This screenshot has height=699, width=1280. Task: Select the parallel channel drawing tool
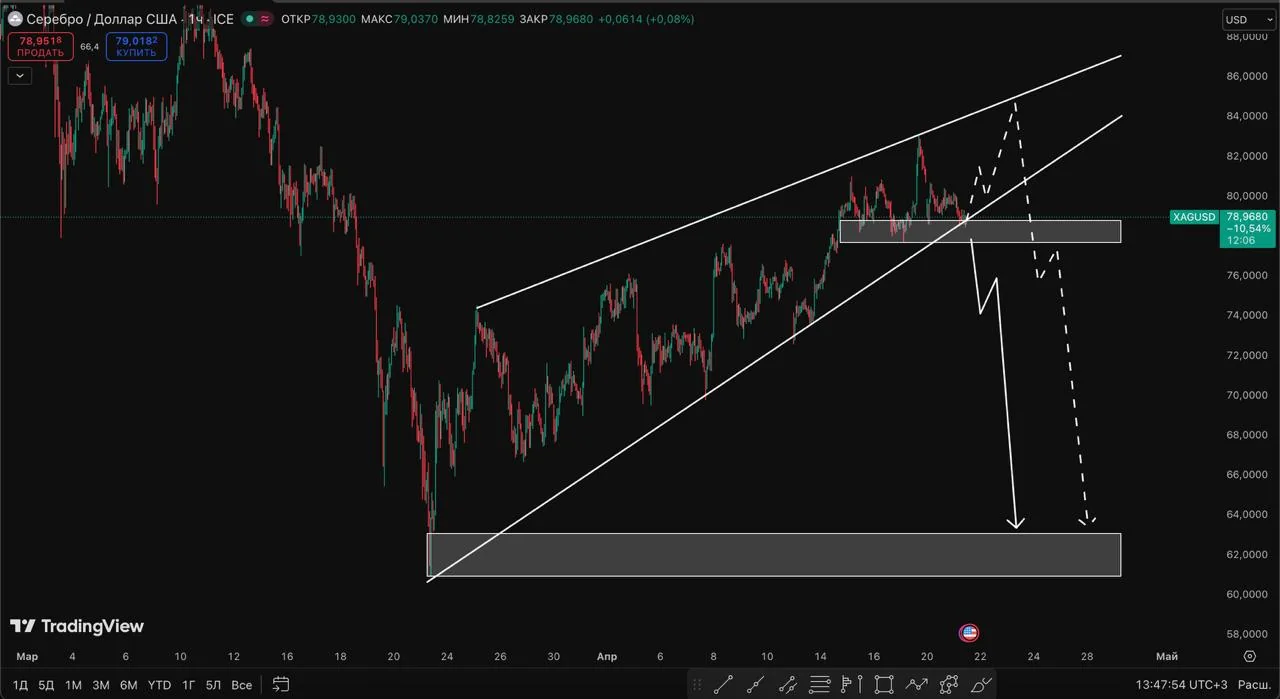click(x=787, y=685)
